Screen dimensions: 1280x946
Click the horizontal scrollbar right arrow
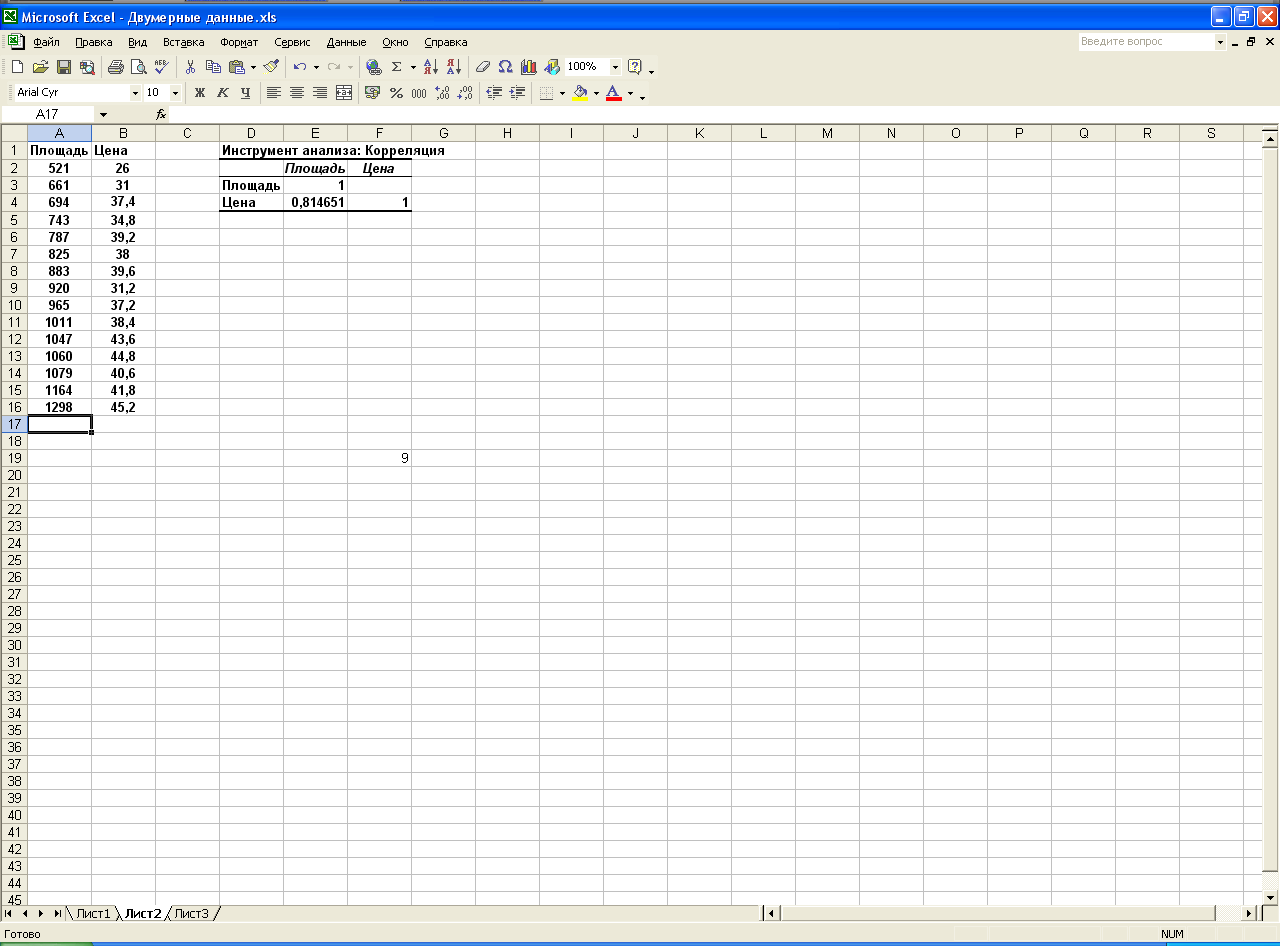click(x=1248, y=913)
